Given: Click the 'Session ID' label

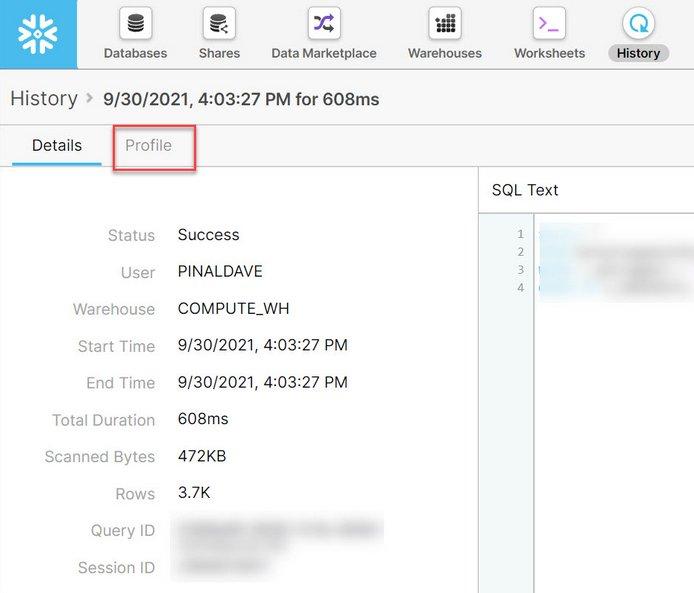Looking at the screenshot, I should pos(116,568).
